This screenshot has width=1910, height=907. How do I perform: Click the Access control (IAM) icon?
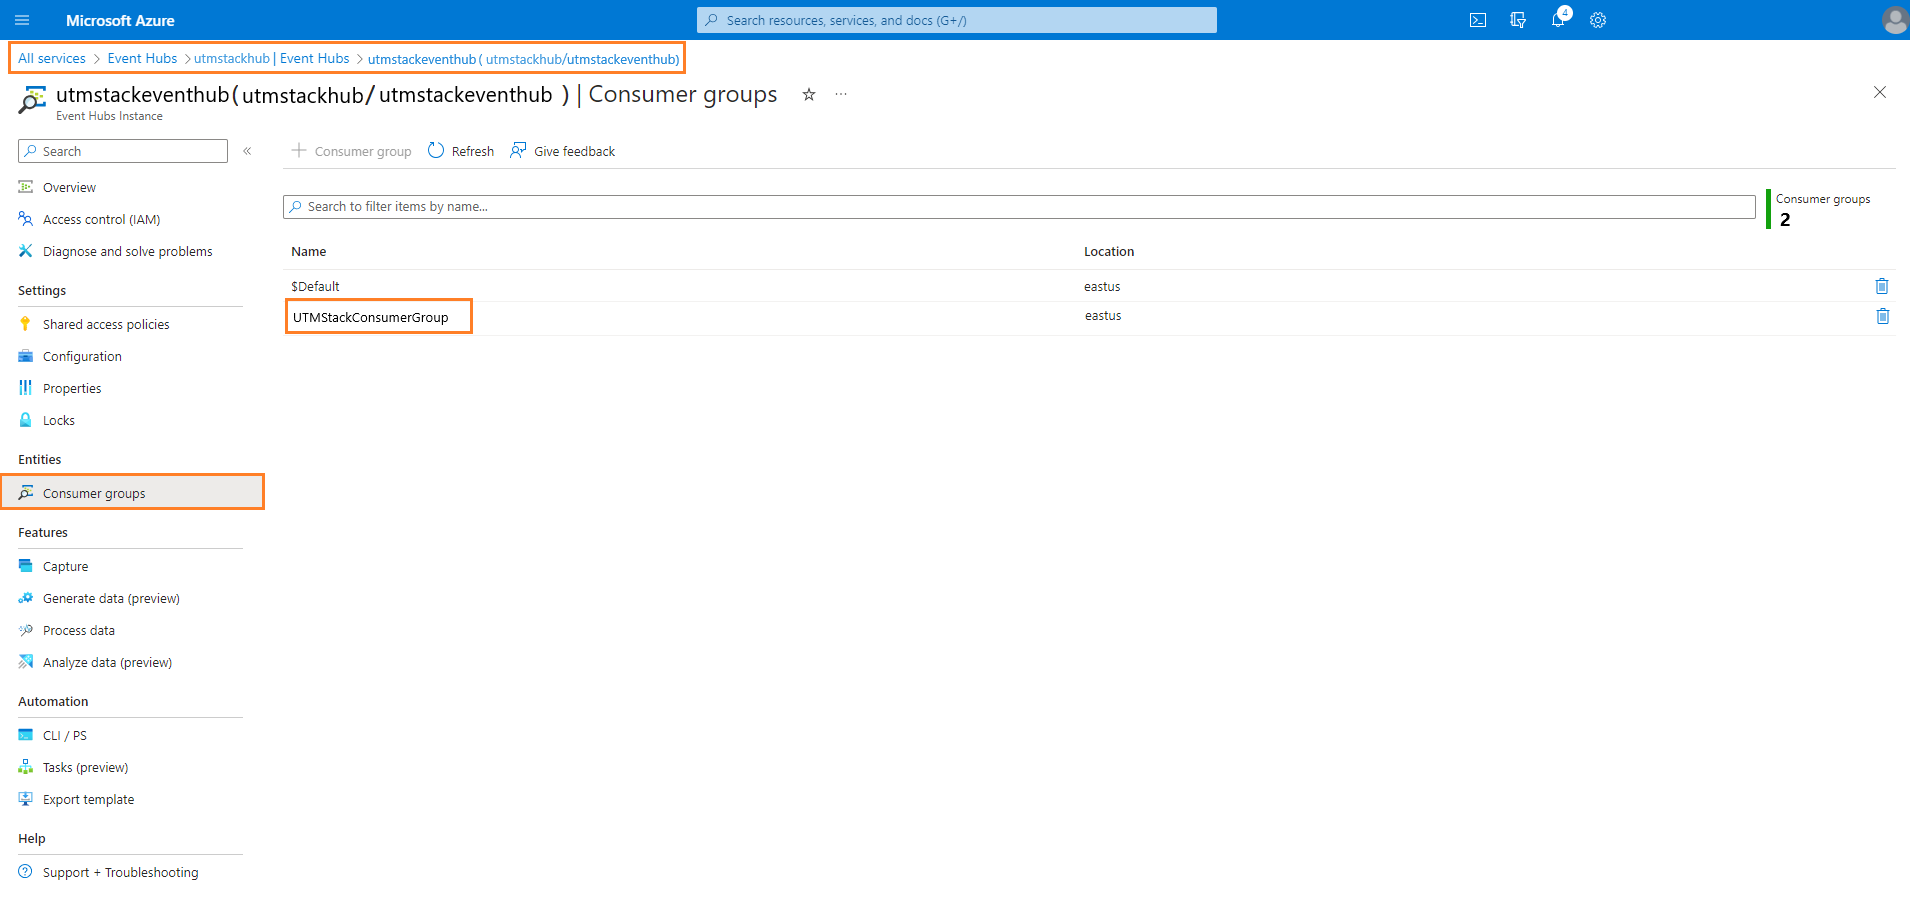26,219
